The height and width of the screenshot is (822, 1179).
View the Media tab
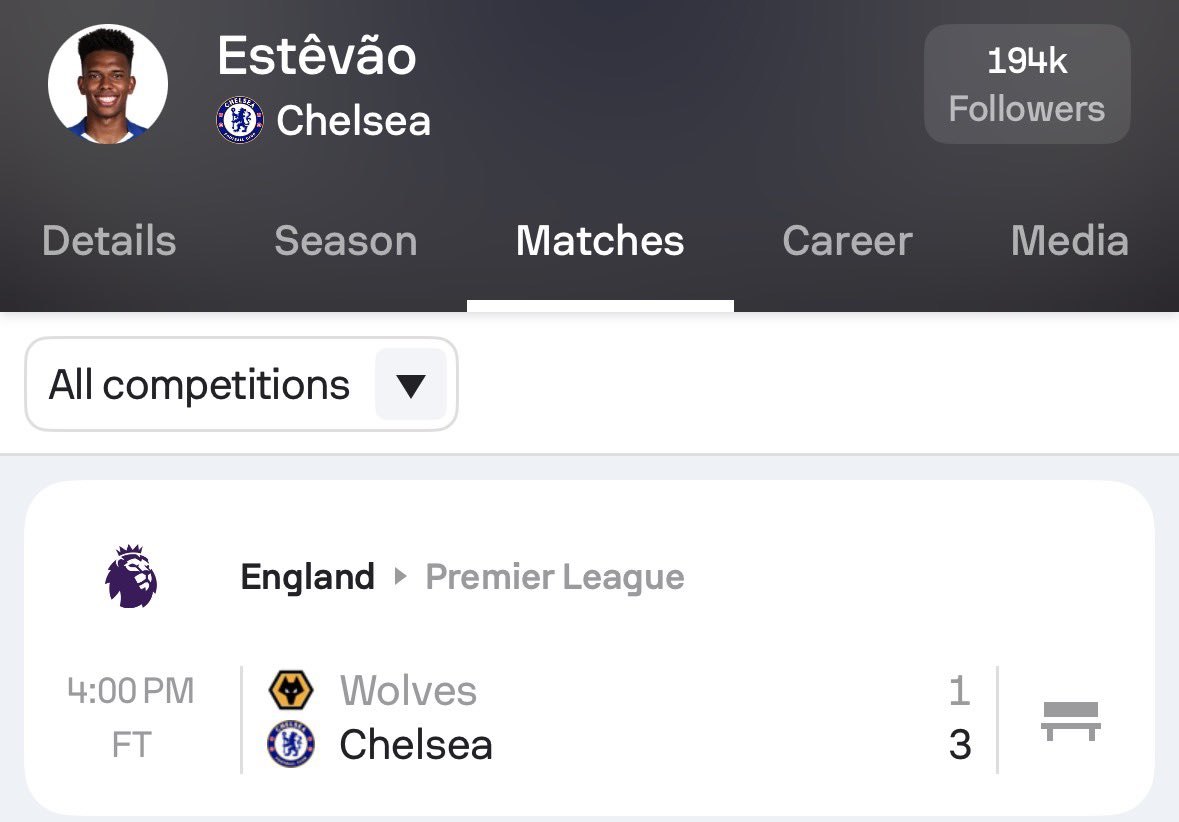(x=1069, y=241)
